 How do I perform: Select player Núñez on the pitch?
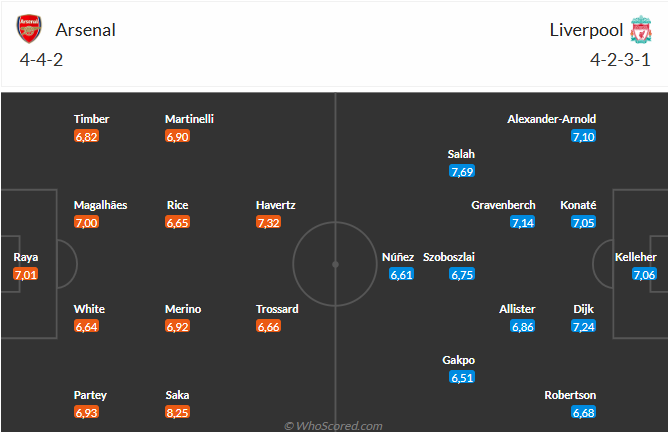398,257
